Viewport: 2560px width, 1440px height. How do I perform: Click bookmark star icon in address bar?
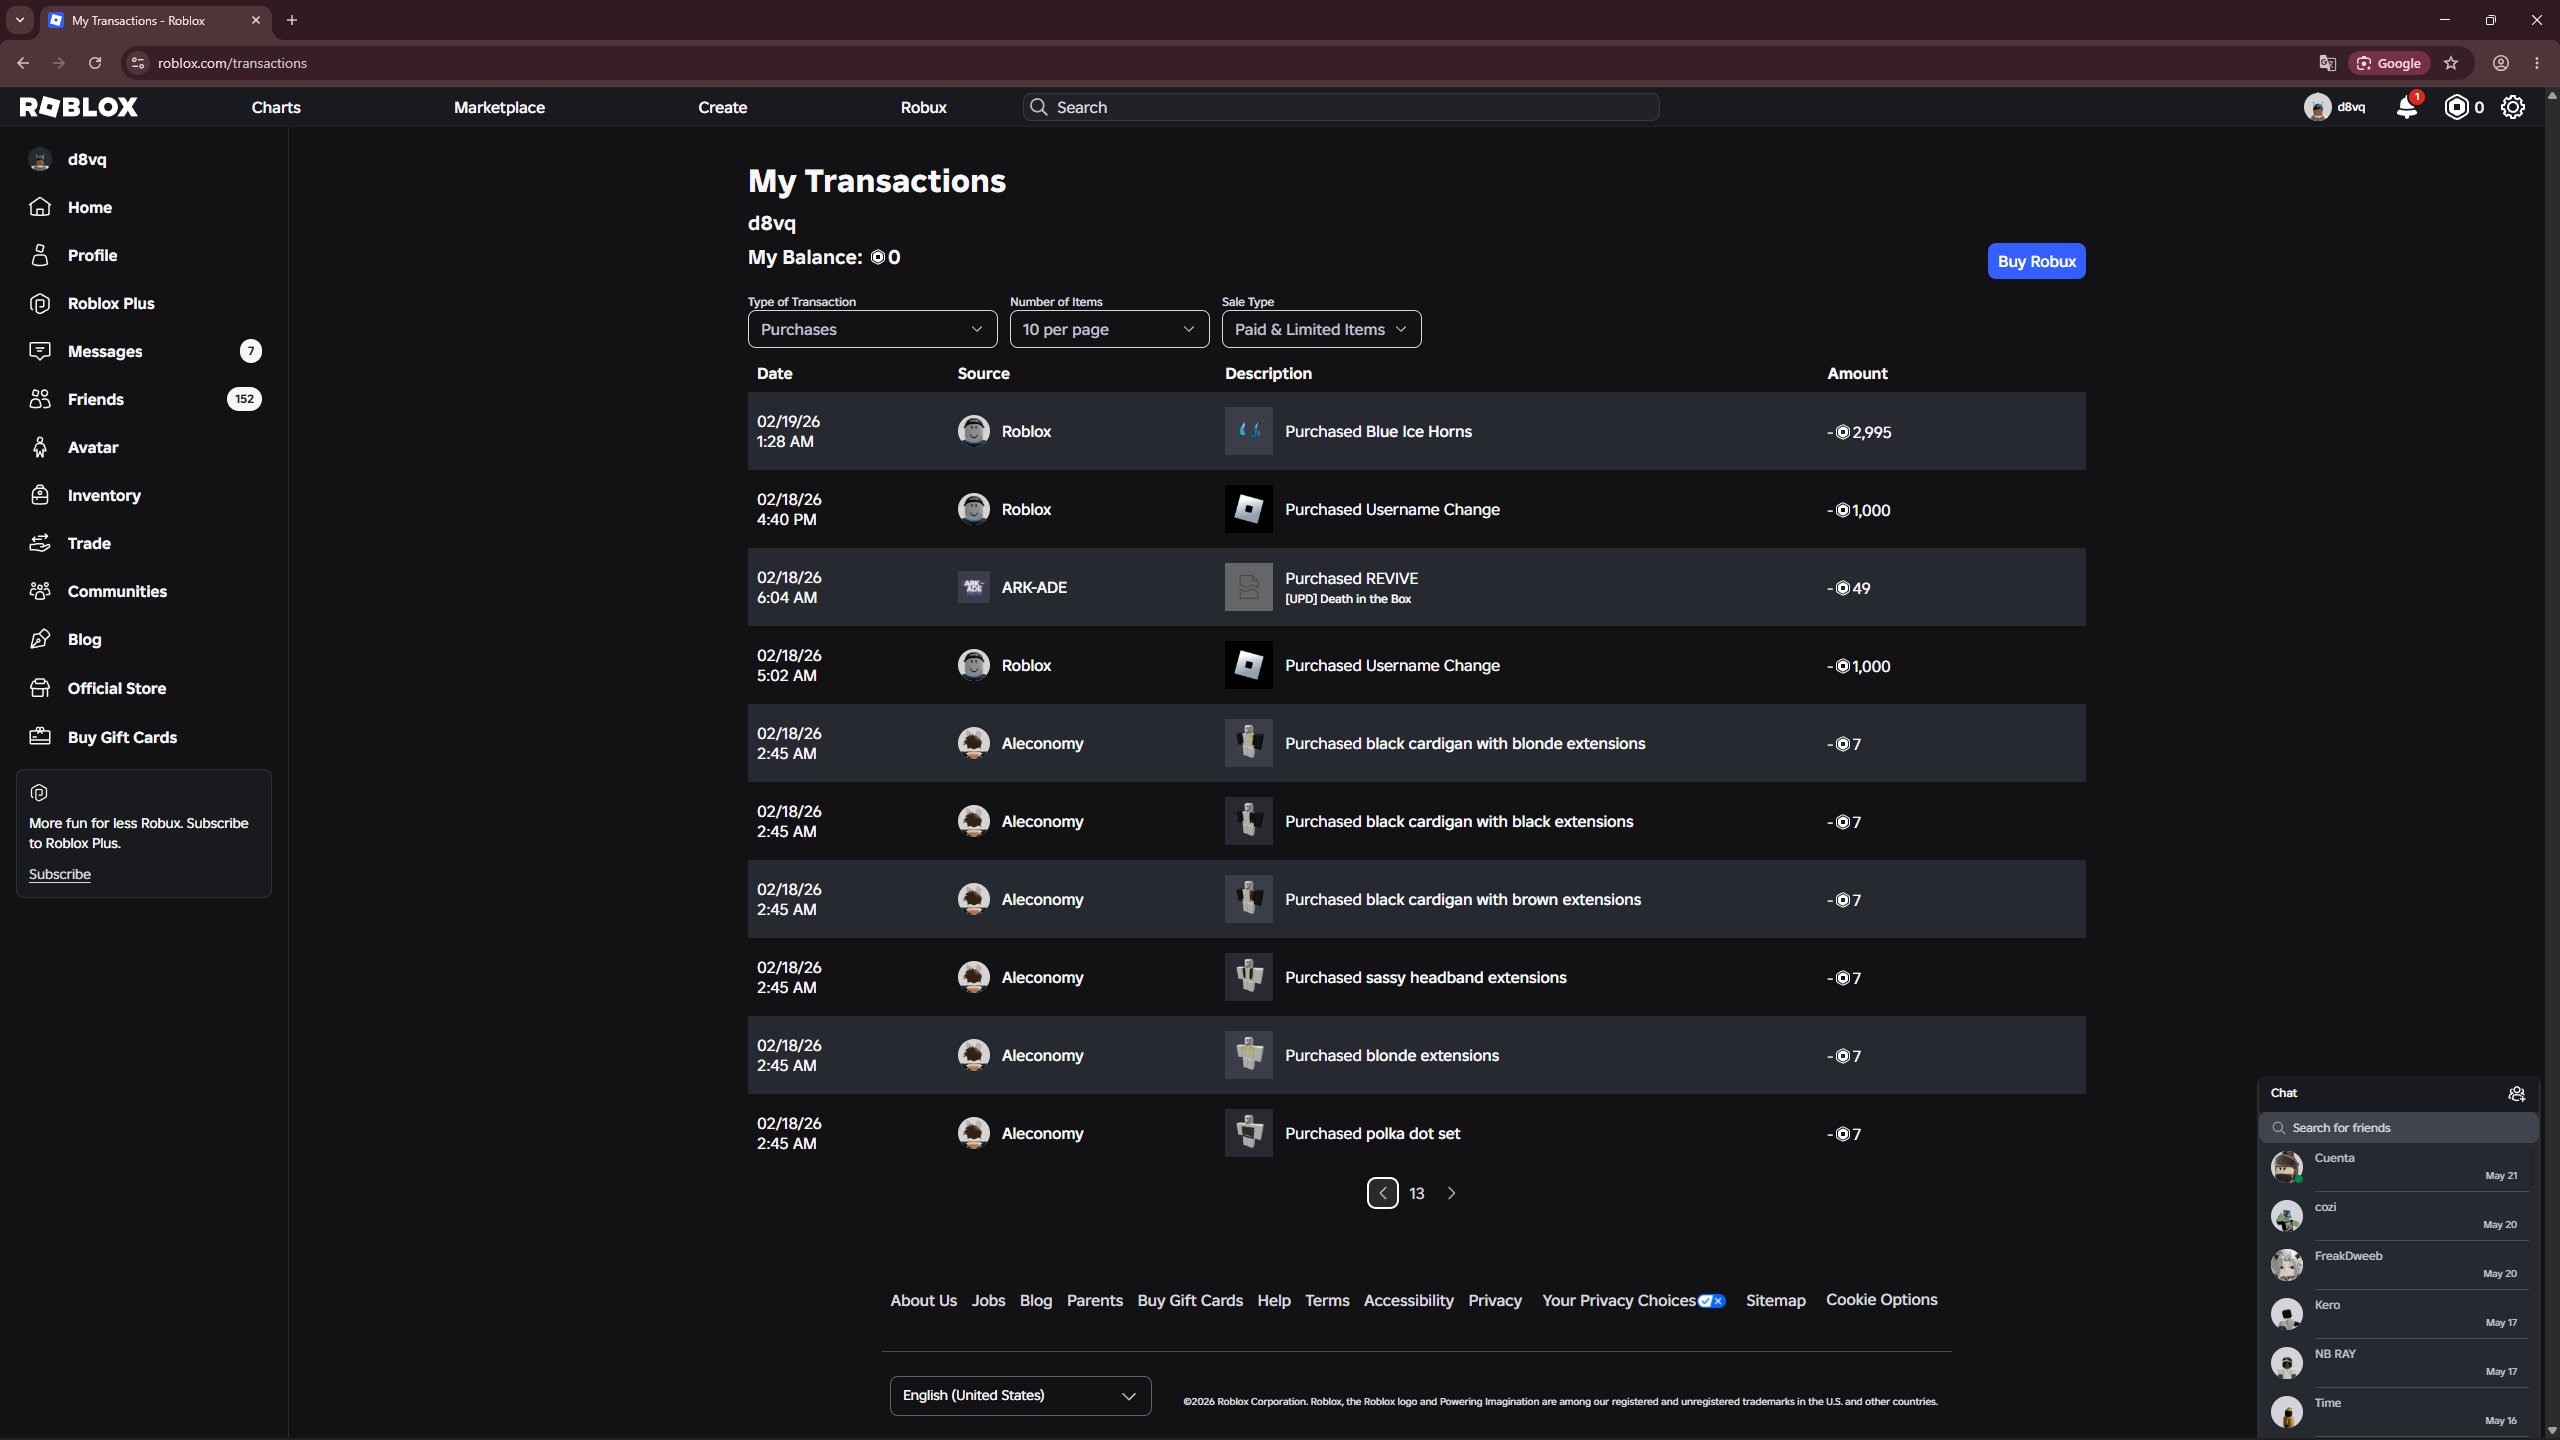2451,63
